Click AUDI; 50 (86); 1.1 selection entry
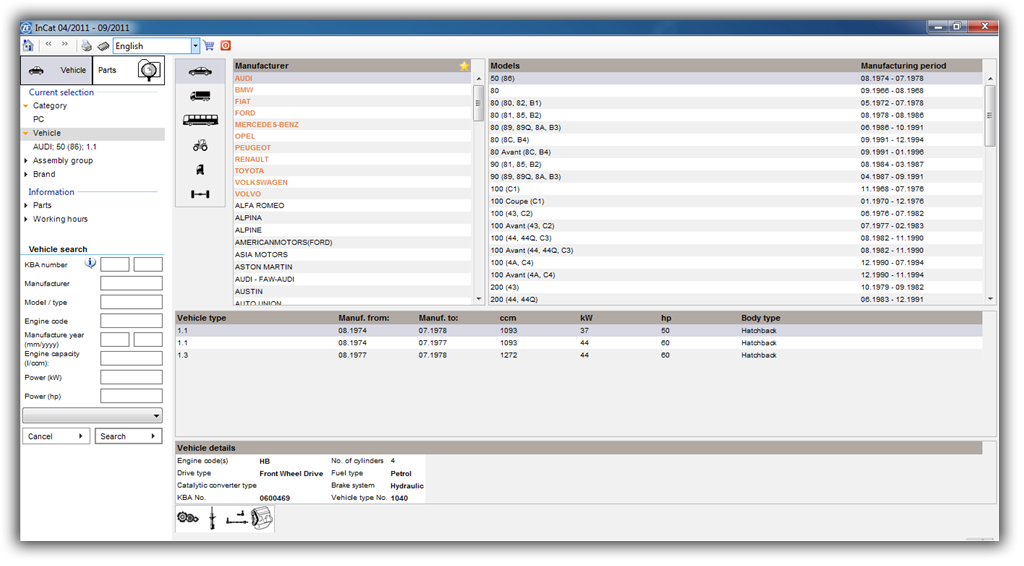Screen dimensions: 1024x566 pos(65,147)
